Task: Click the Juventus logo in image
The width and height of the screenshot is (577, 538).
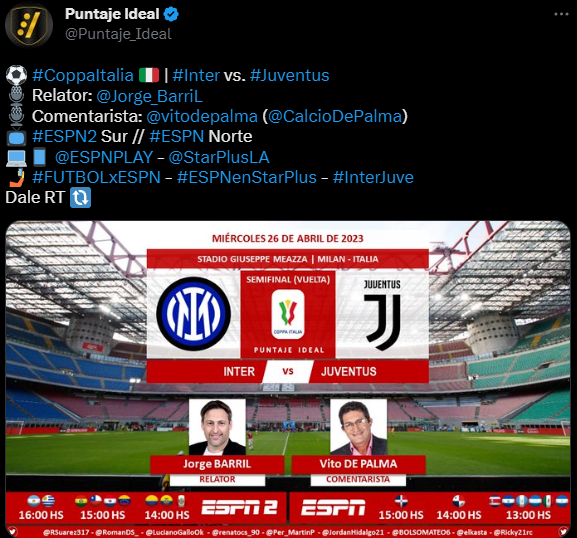Action: 382,315
